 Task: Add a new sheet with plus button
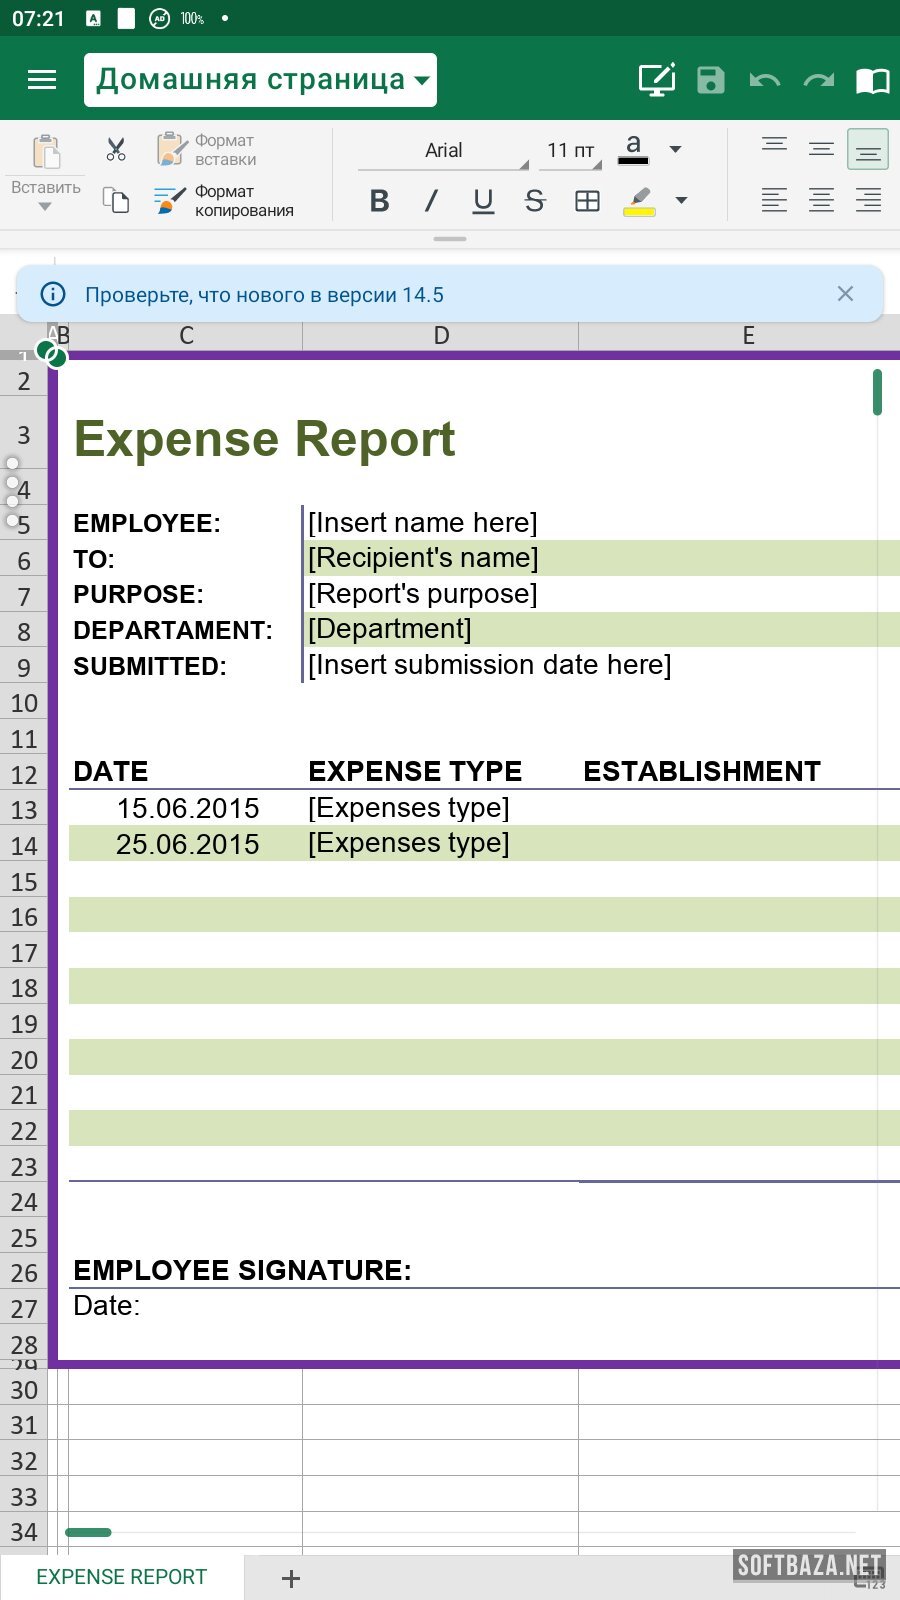[291, 1578]
